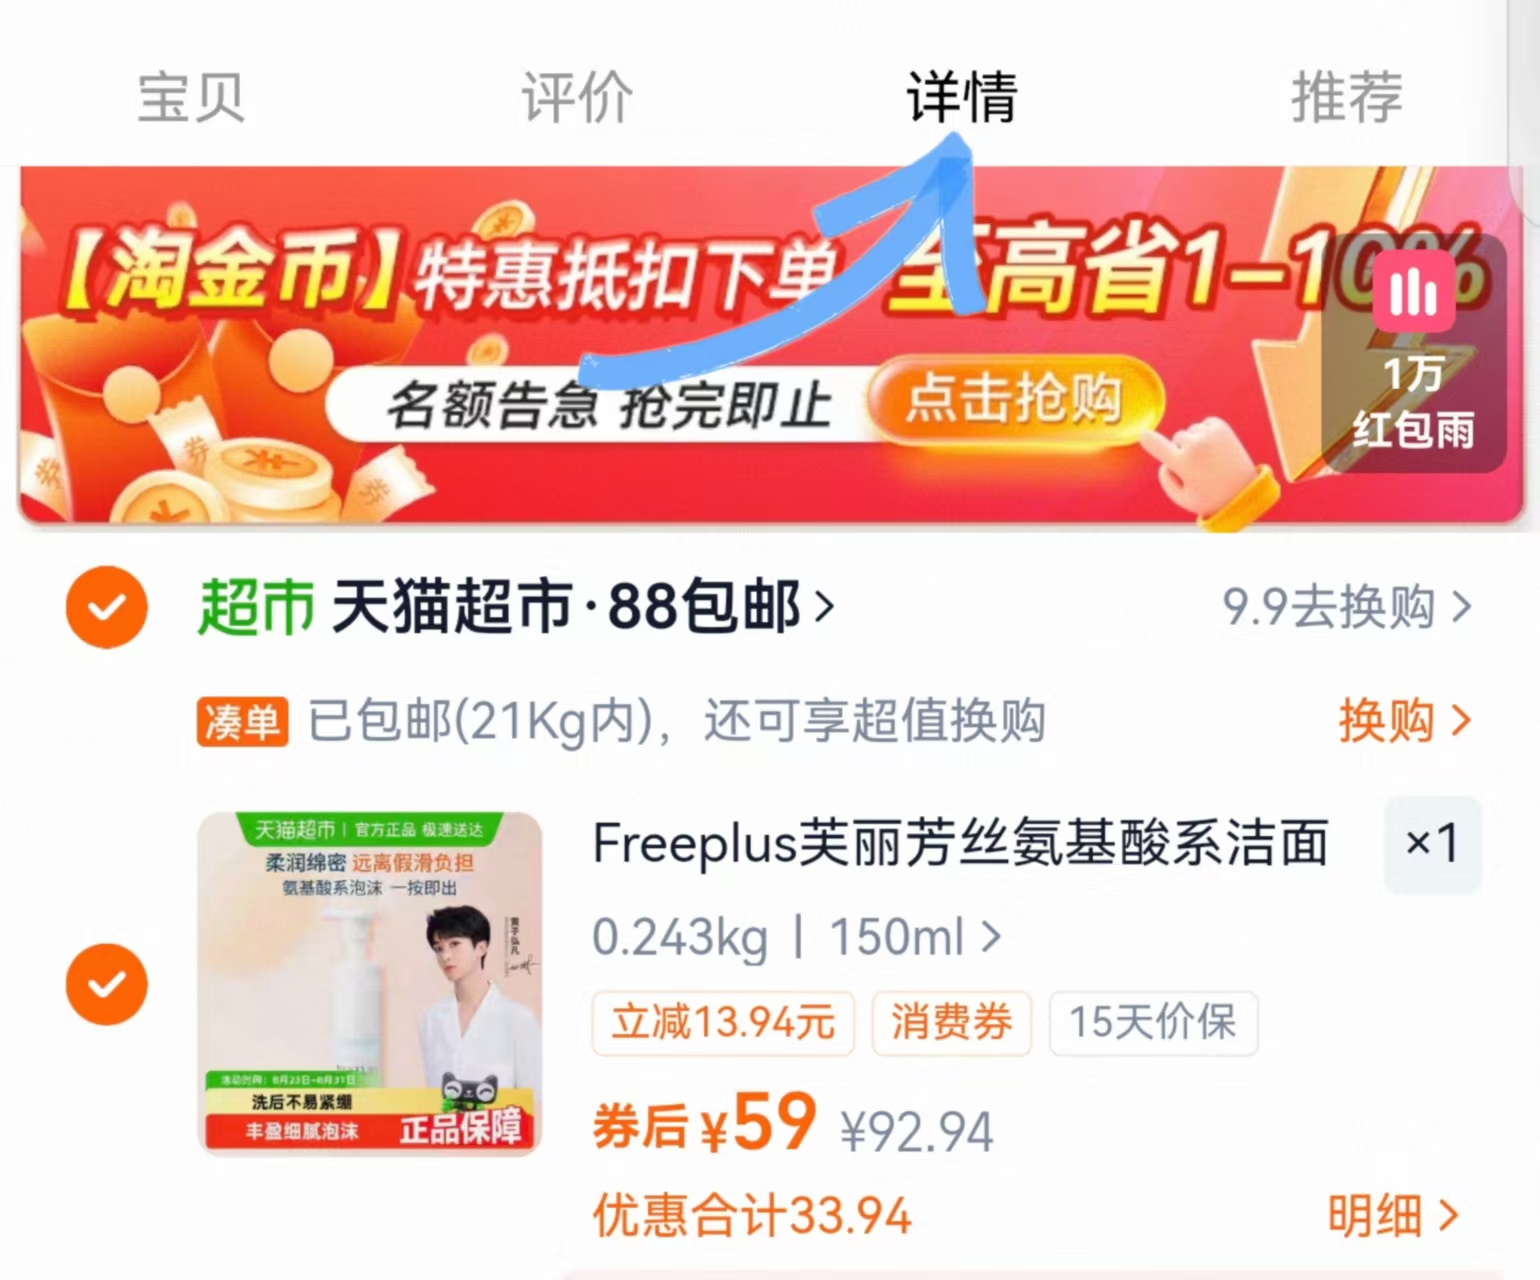Tap the green 超市 store logo

[256, 607]
